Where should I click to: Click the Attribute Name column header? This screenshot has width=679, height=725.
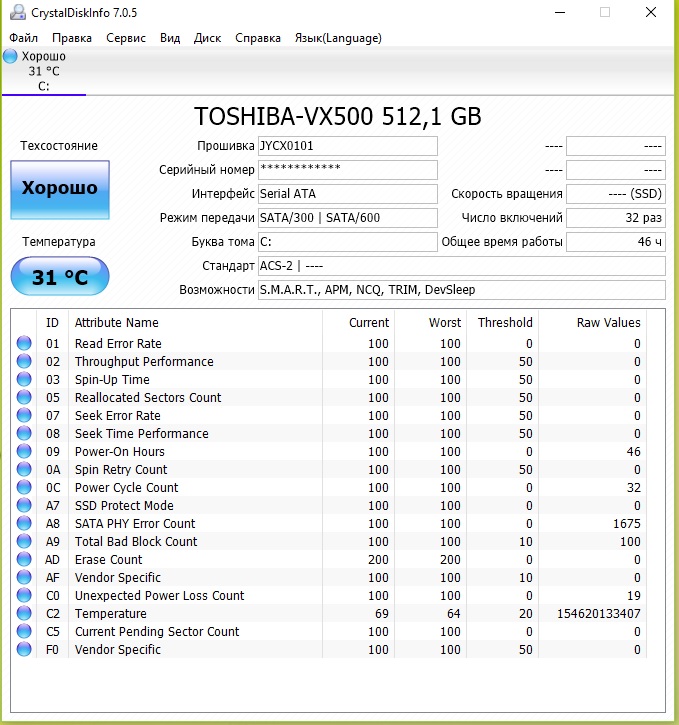coord(195,322)
